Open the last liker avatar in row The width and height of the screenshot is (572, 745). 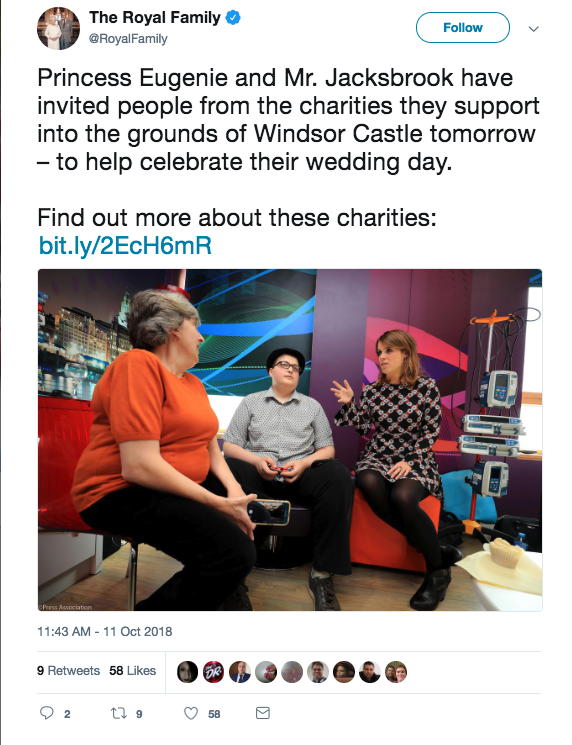pos(395,672)
